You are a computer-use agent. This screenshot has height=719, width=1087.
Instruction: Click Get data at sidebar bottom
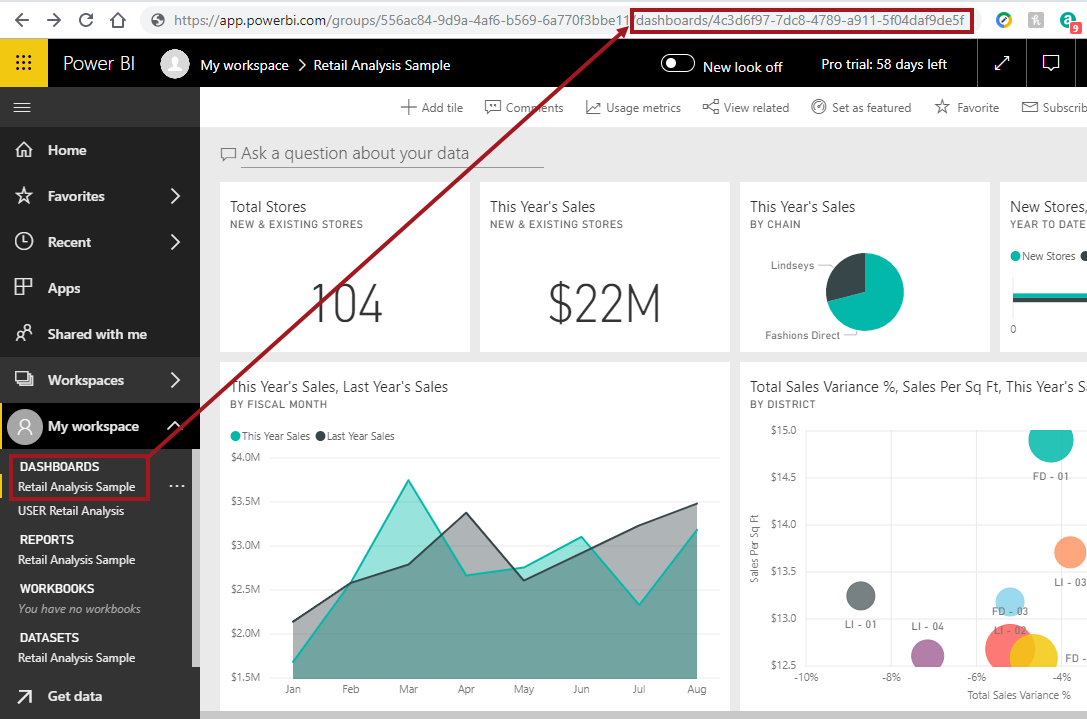coord(74,696)
